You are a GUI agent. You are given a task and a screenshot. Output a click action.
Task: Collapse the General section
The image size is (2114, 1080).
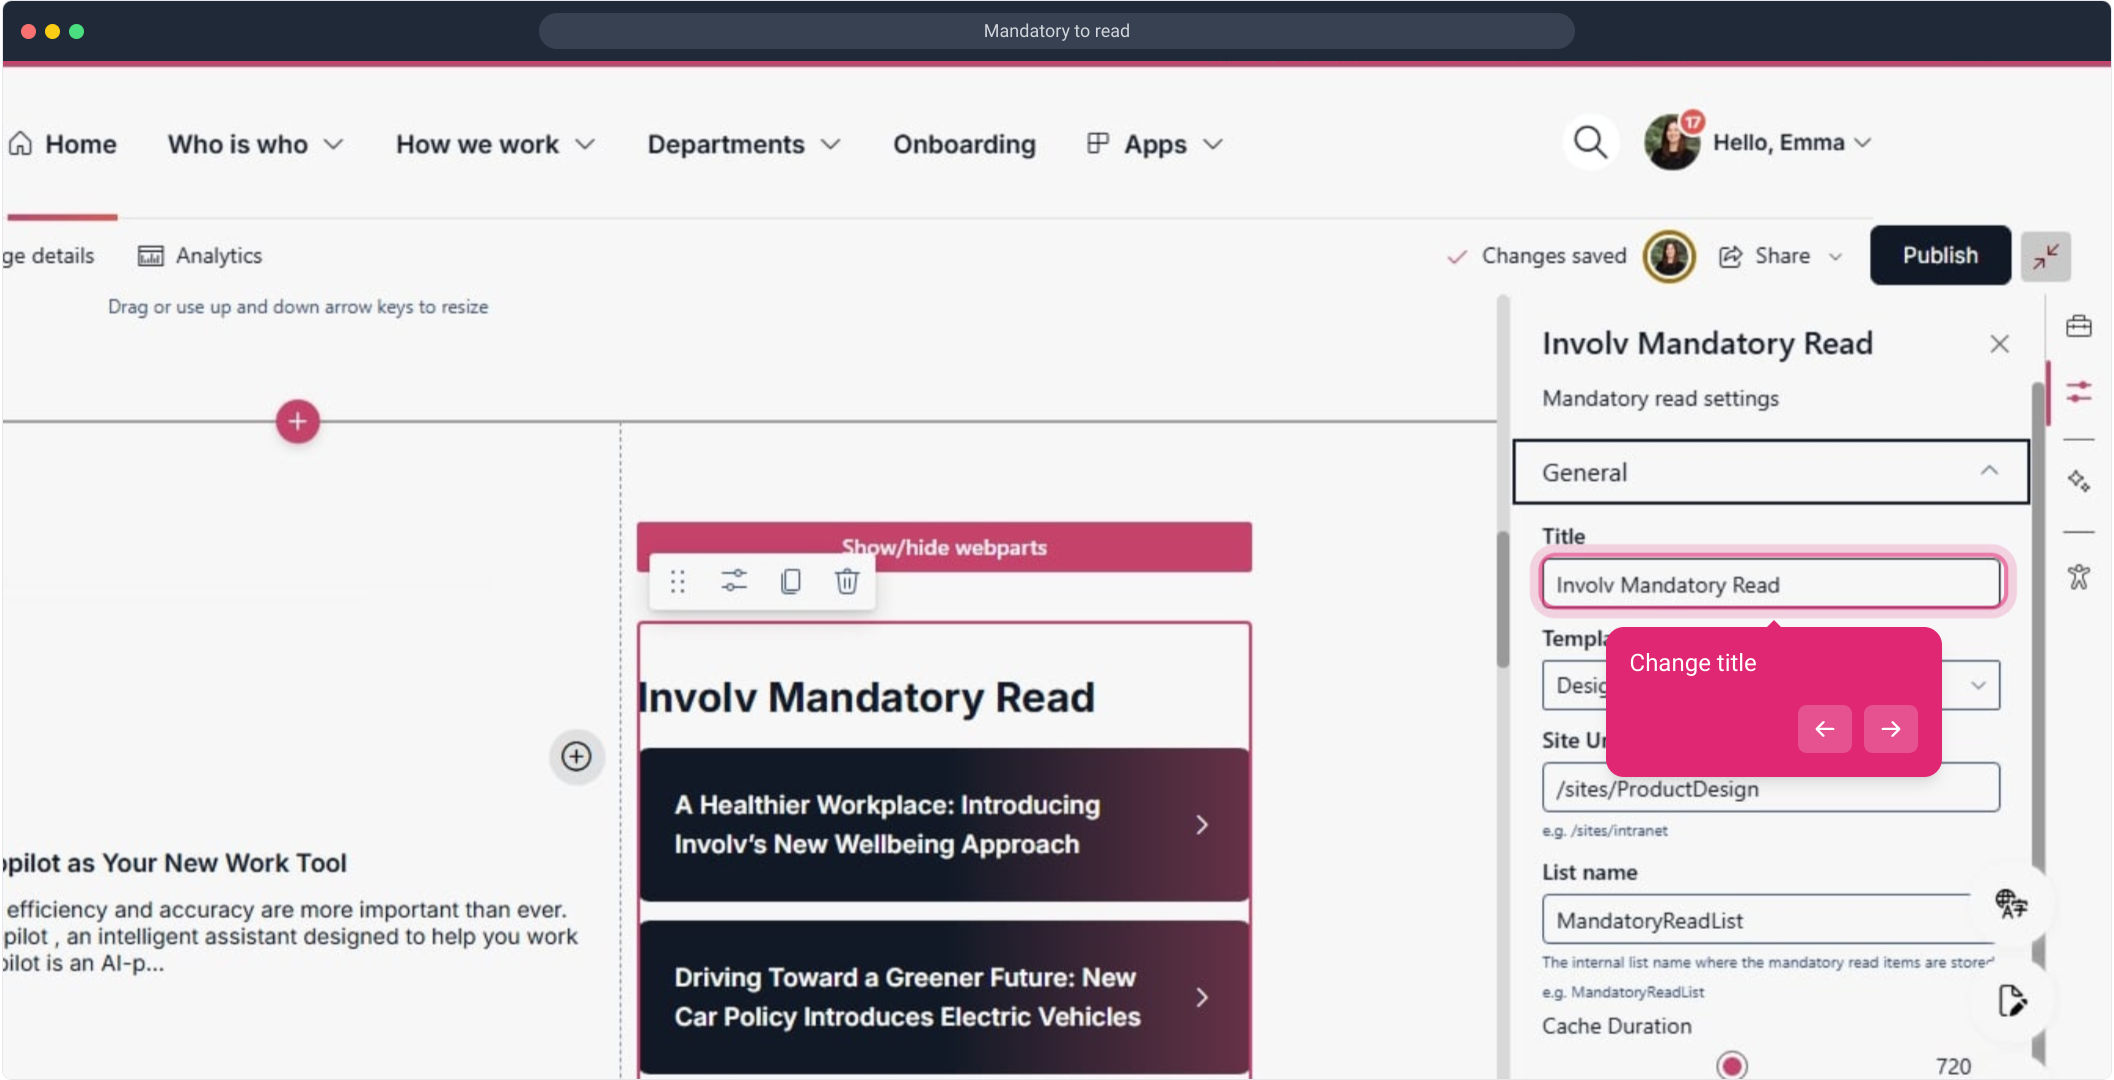coord(1770,472)
